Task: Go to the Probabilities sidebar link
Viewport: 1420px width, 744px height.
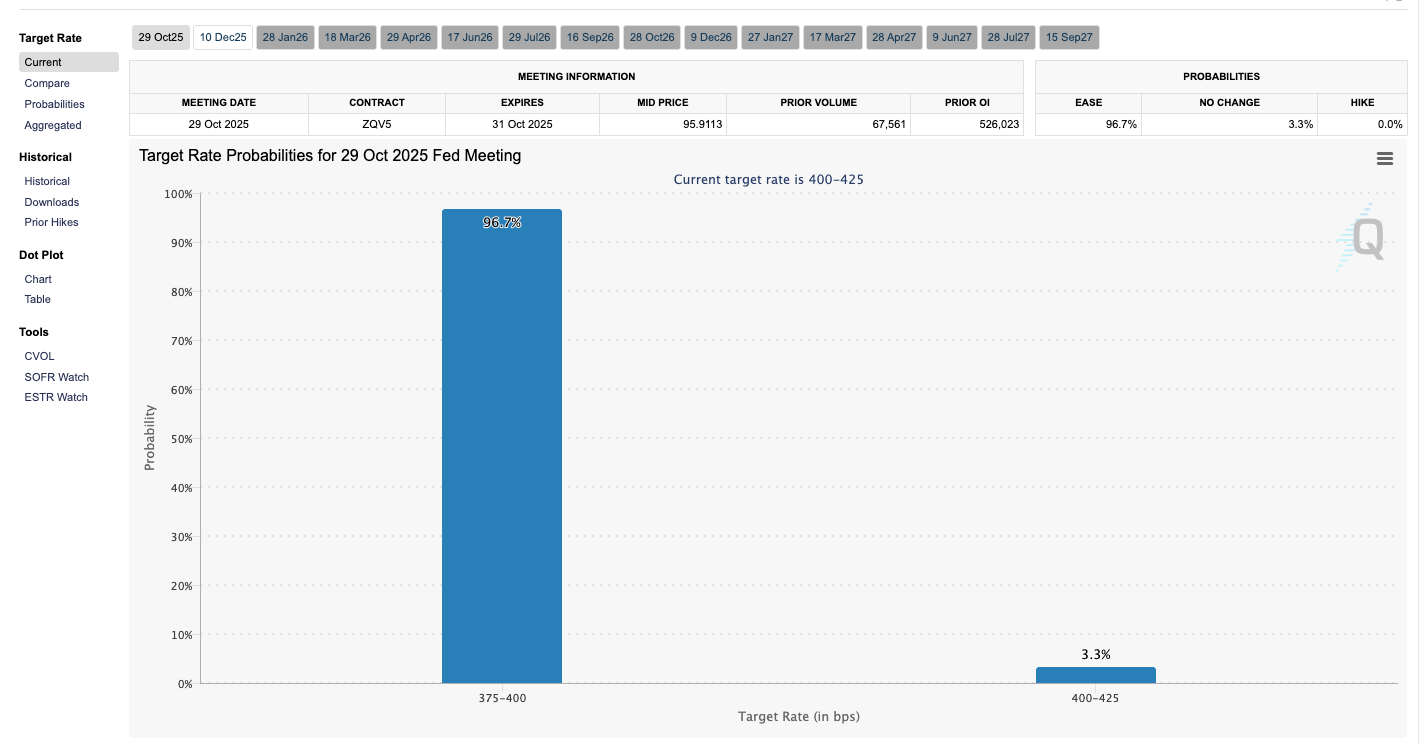Action: (x=54, y=104)
